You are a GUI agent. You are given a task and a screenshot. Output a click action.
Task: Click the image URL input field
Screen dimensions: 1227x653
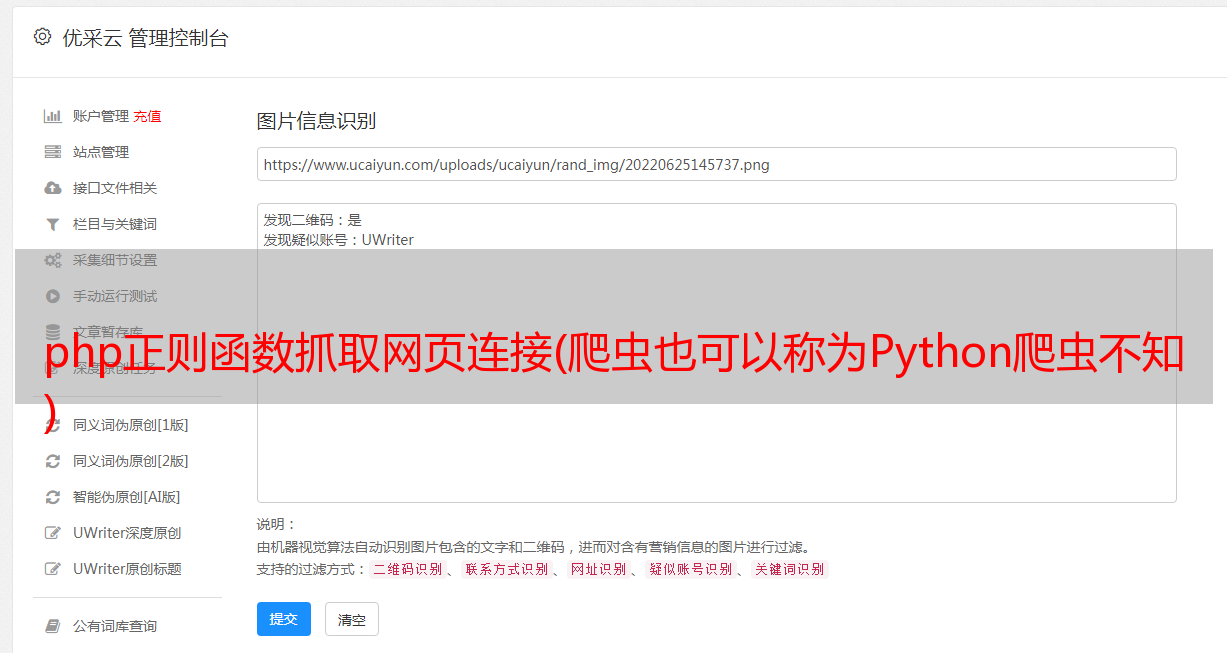pyautogui.click(x=716, y=164)
